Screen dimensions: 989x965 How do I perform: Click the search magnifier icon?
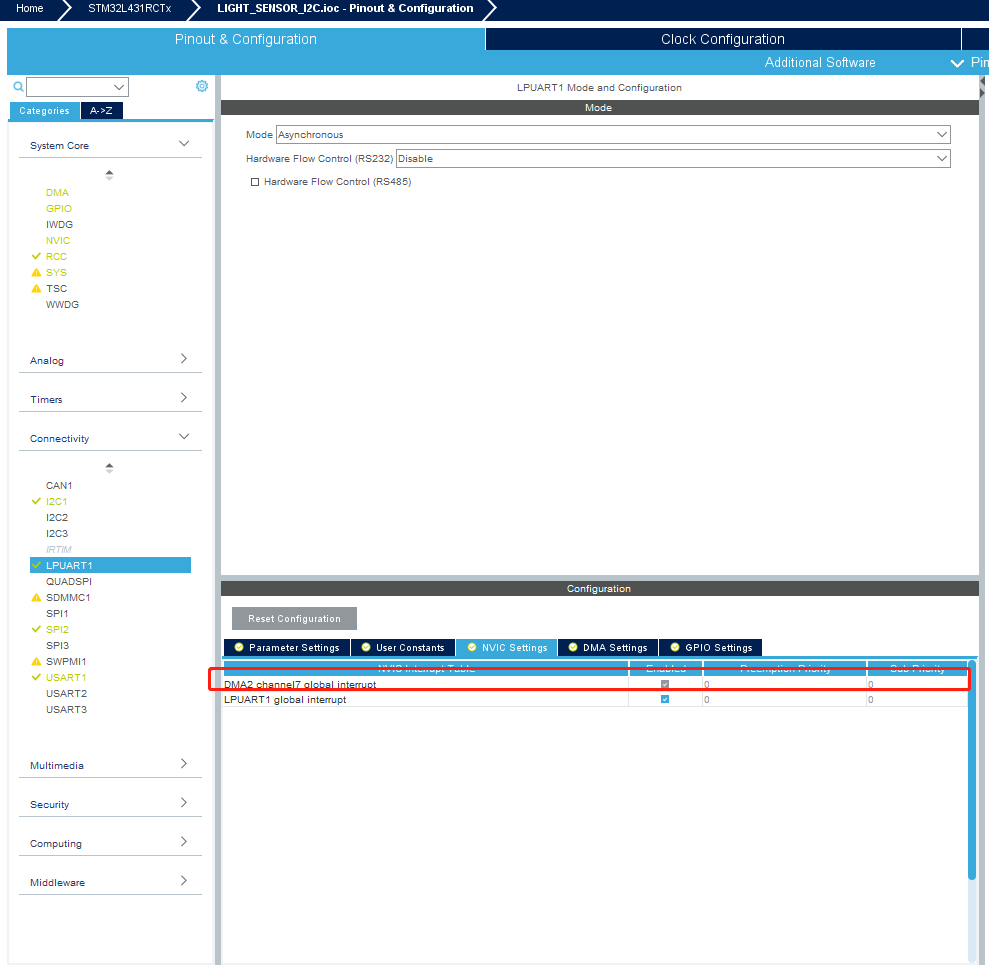click(x=18, y=86)
